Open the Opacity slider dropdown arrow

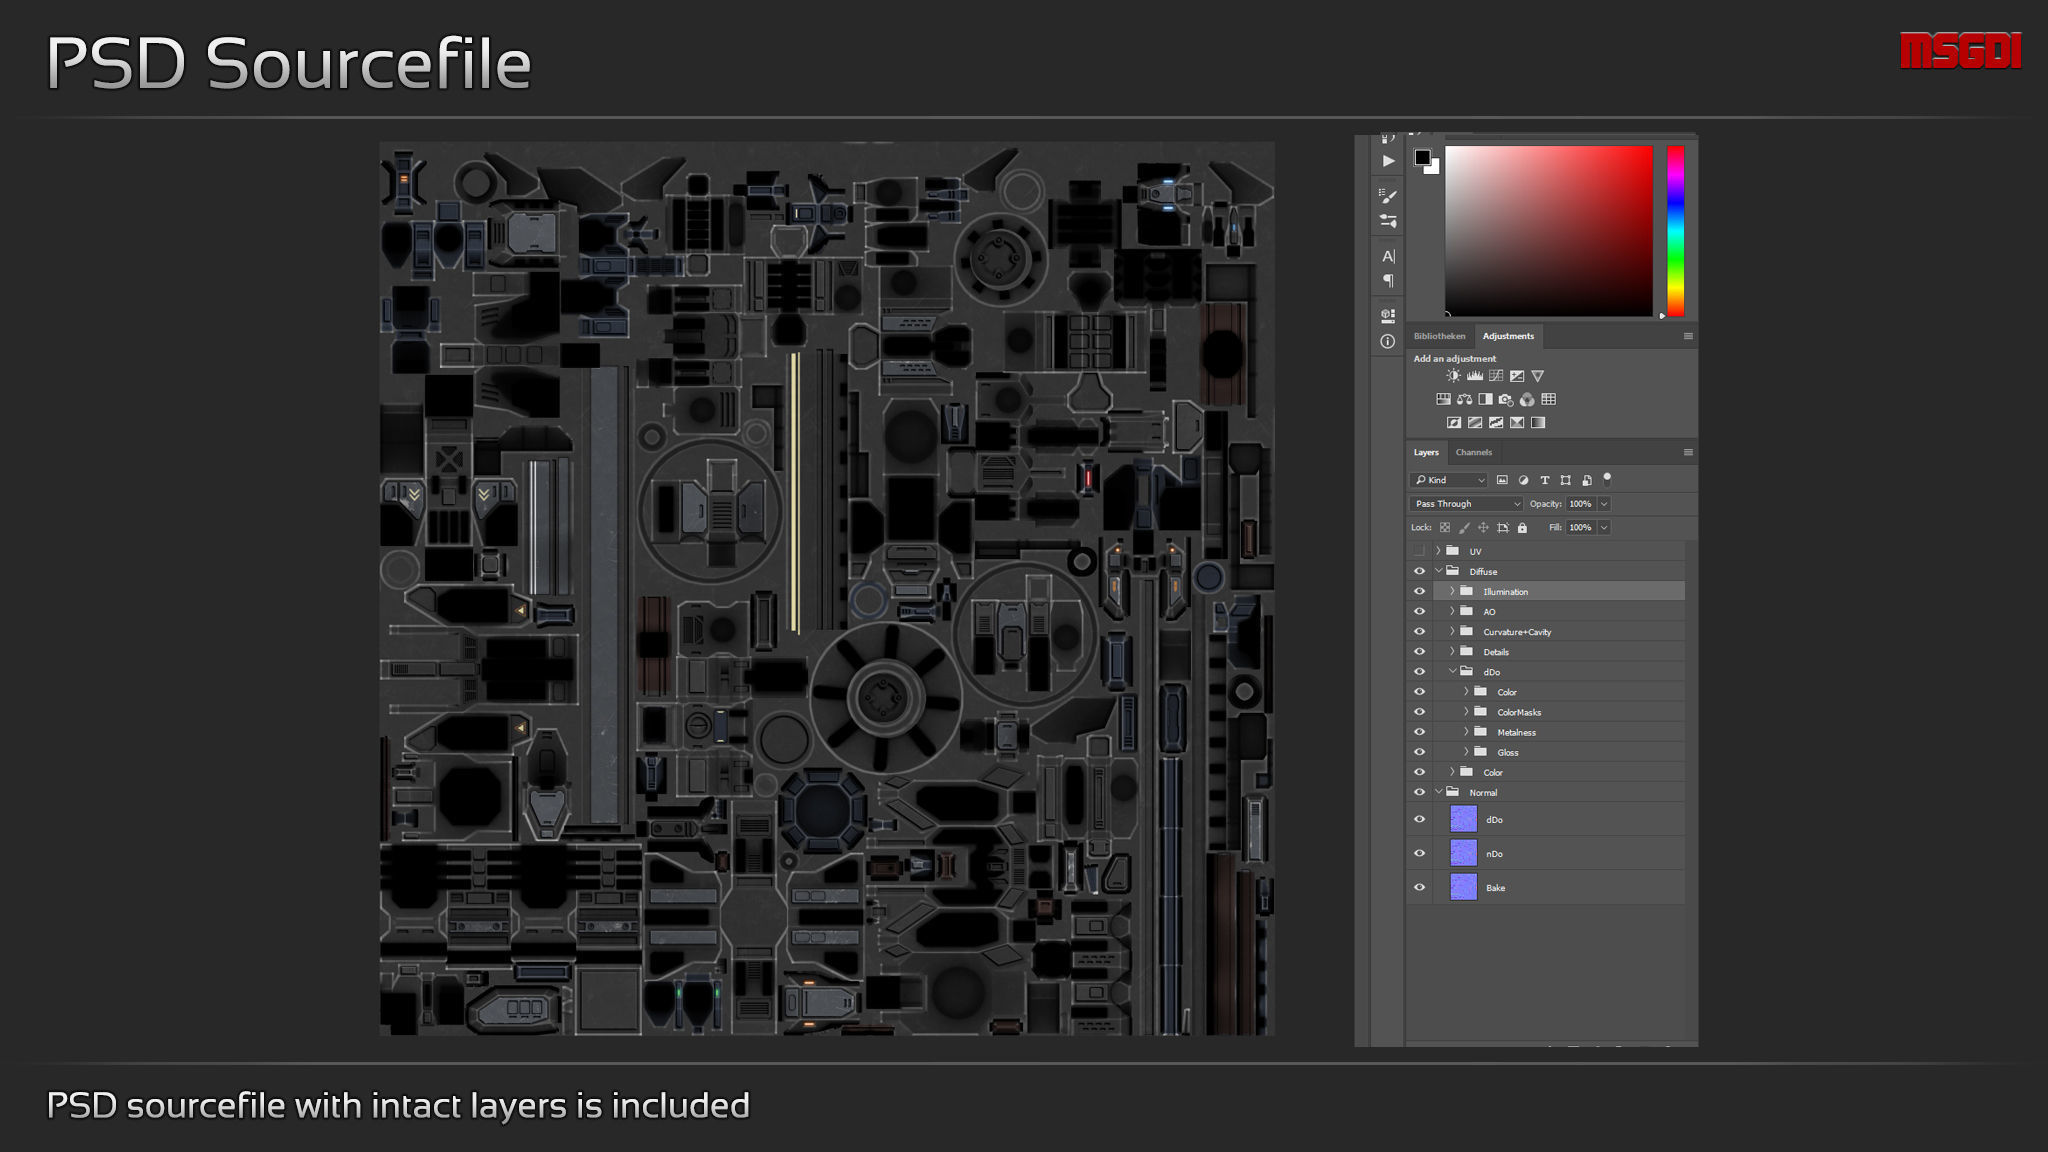pos(1604,504)
